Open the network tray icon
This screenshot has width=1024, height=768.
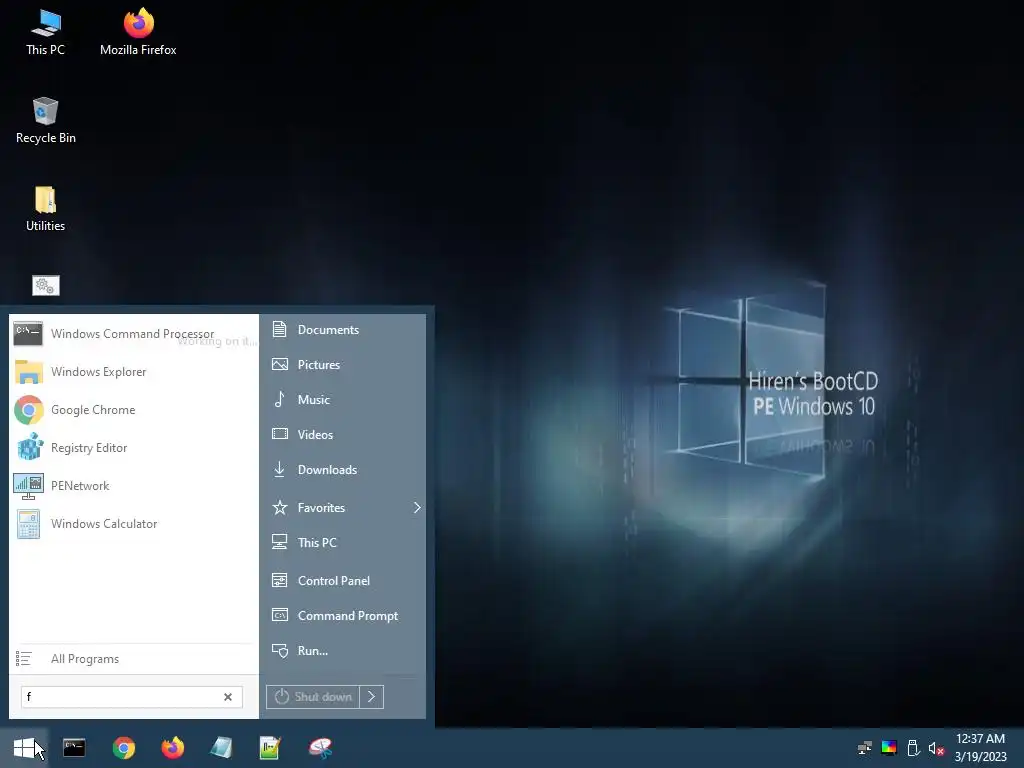click(x=865, y=748)
